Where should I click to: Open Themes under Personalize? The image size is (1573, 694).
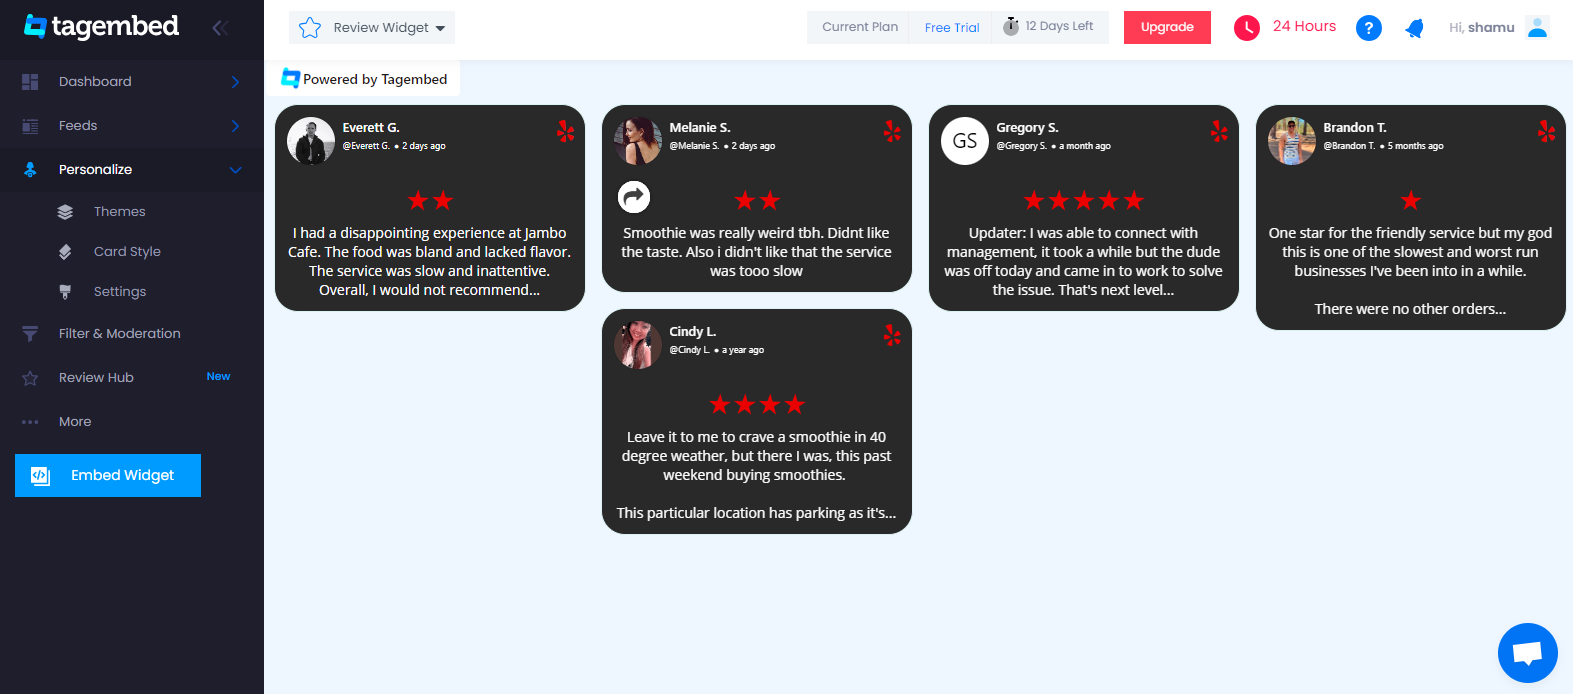coord(120,212)
